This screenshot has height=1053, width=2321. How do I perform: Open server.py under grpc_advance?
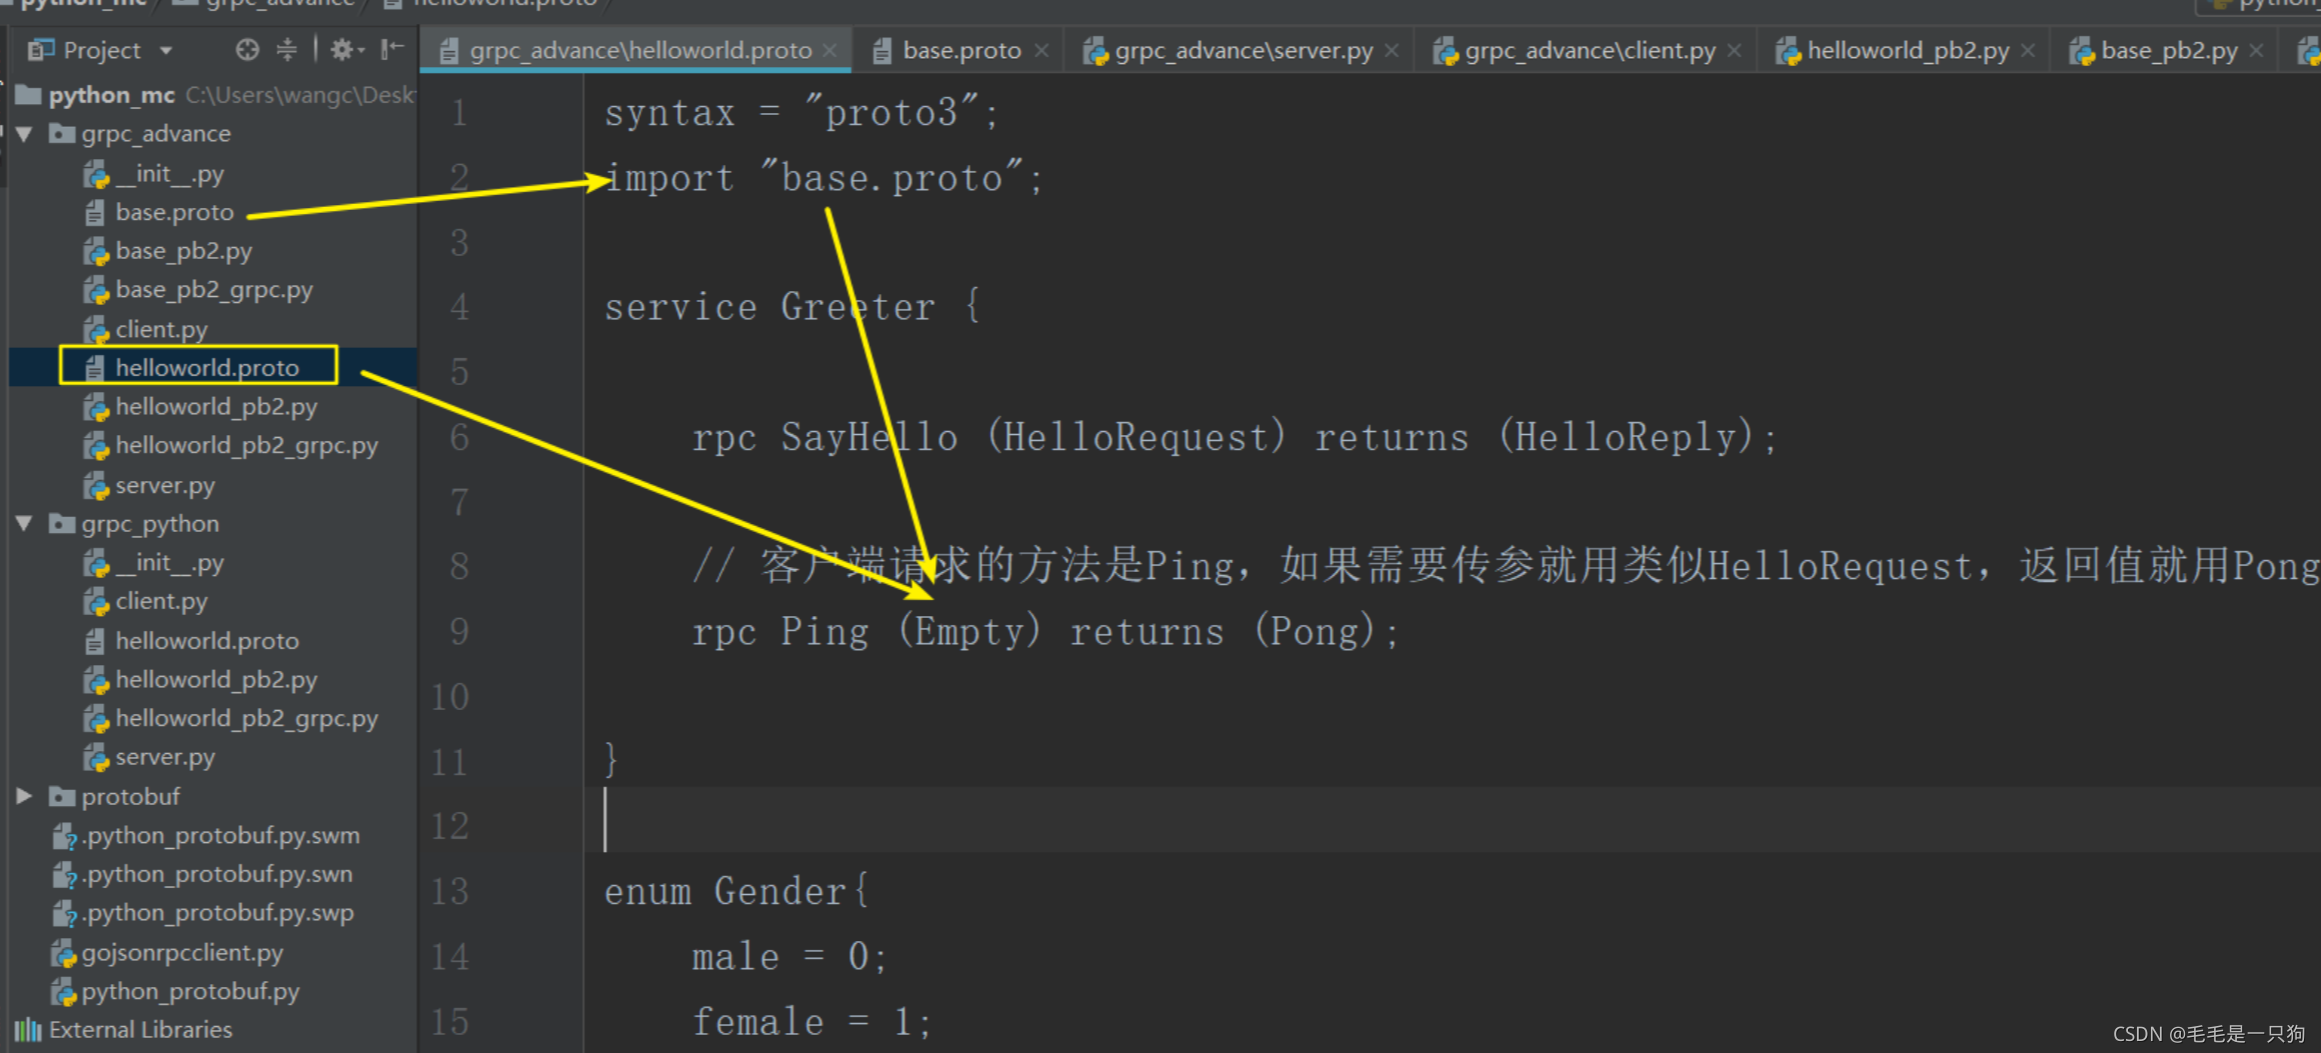(164, 485)
